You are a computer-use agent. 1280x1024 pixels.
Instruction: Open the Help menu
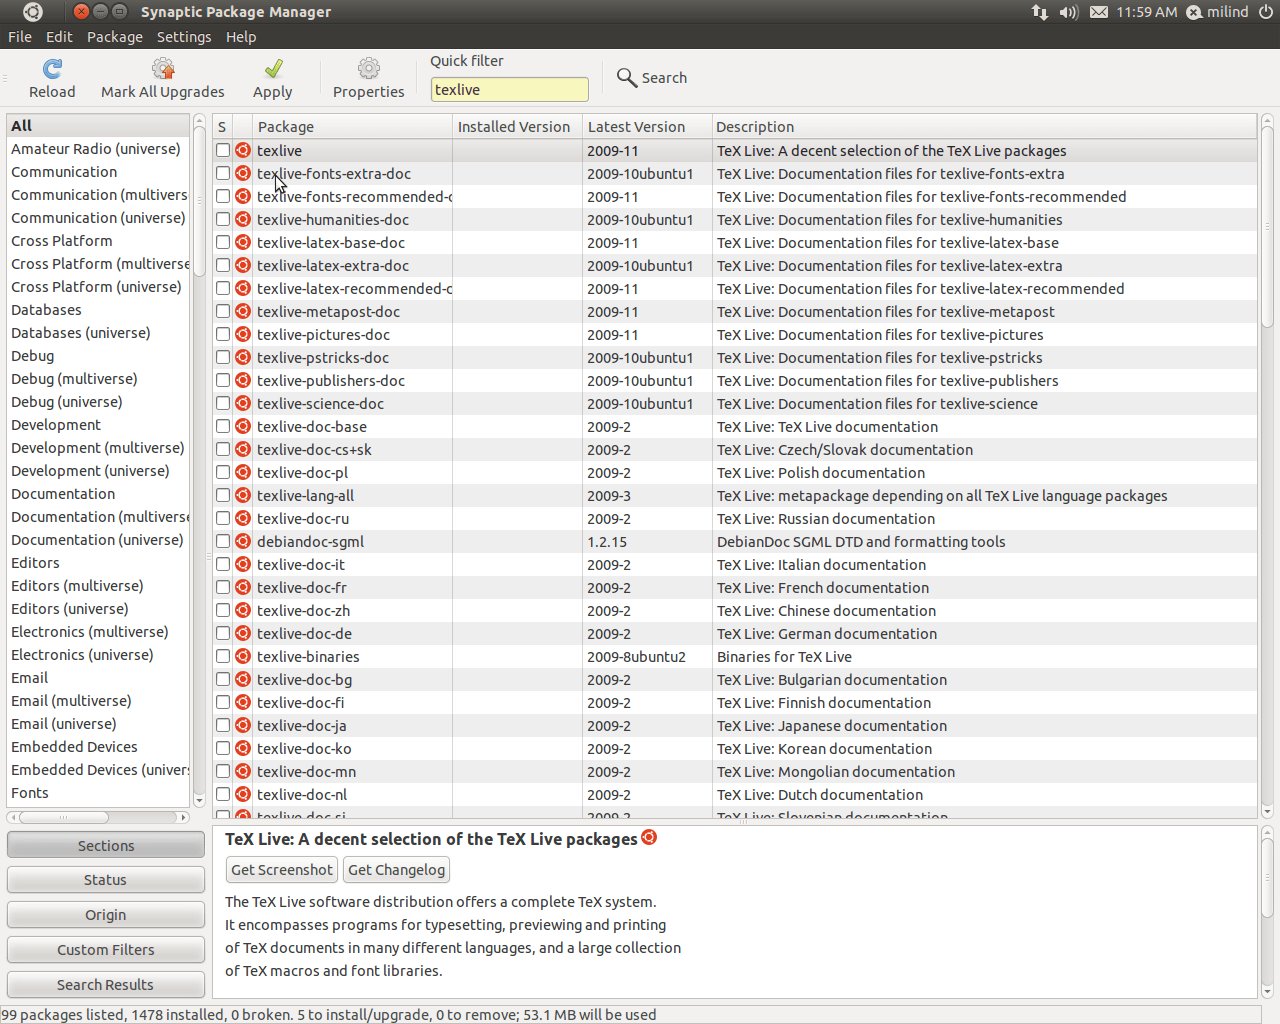pos(241,36)
